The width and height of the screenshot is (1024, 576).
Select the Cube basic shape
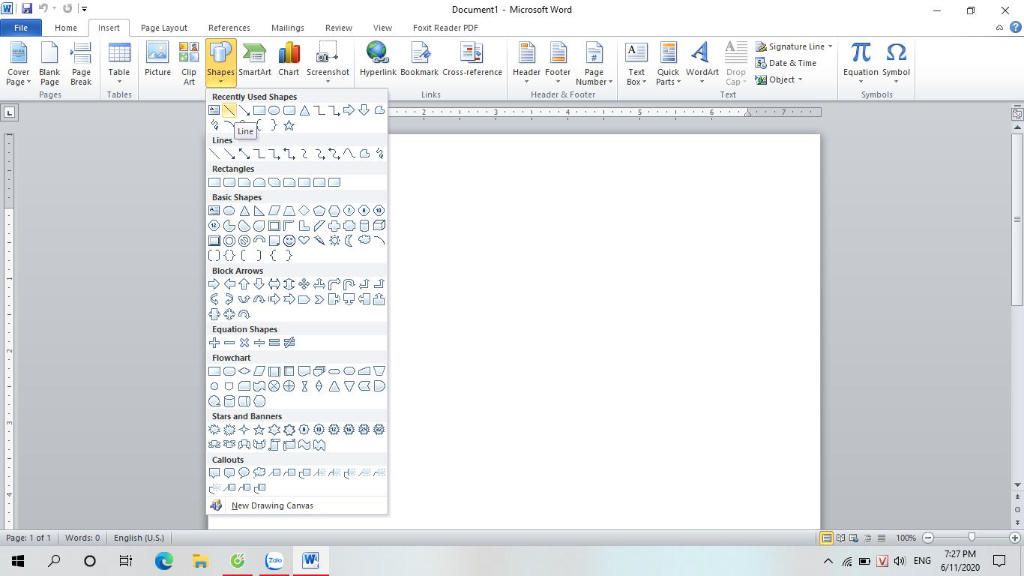point(379,226)
